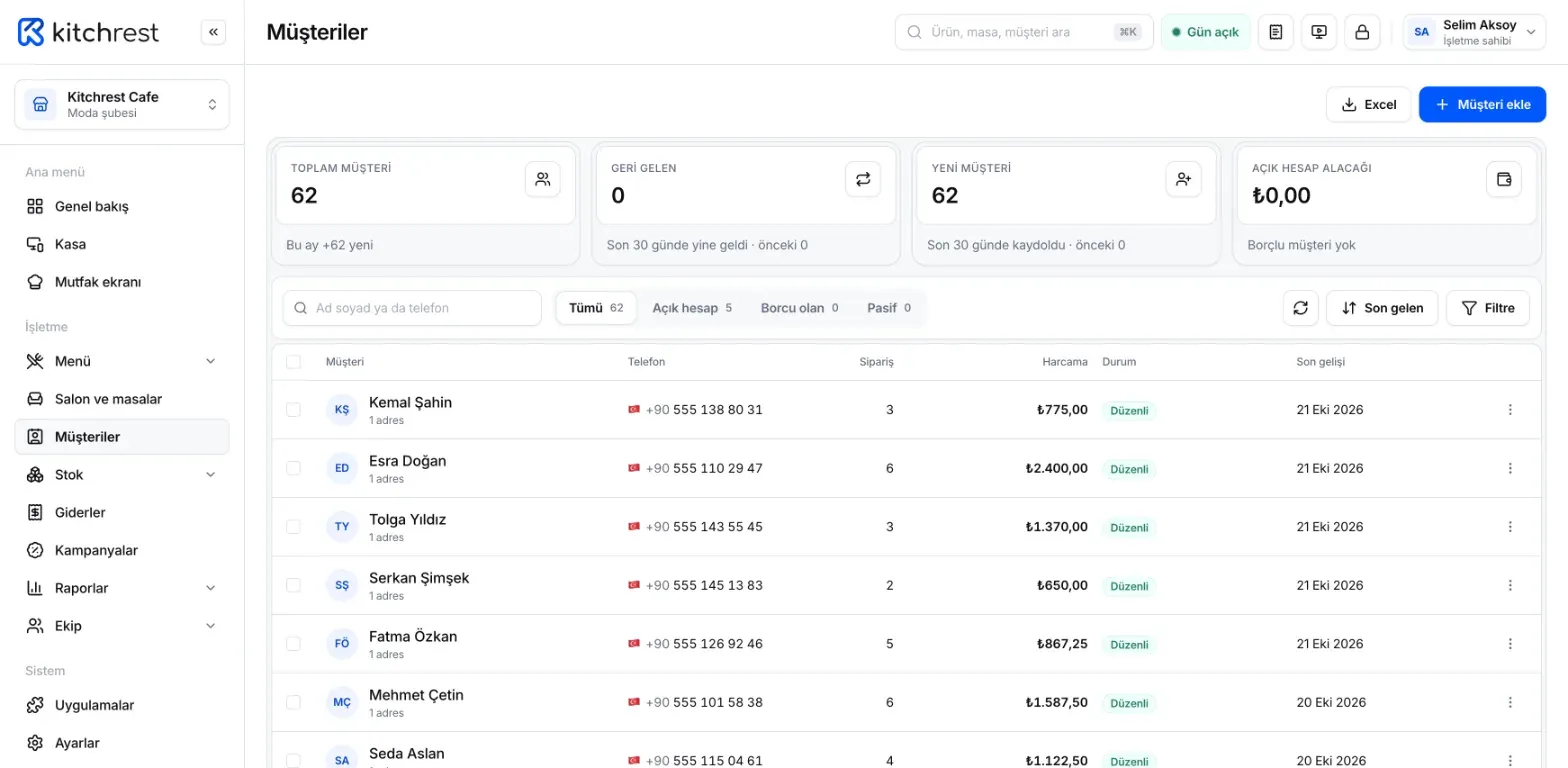This screenshot has height=768, width=1568.
Task: Click the lock icon in the top bar
Action: click(1362, 32)
